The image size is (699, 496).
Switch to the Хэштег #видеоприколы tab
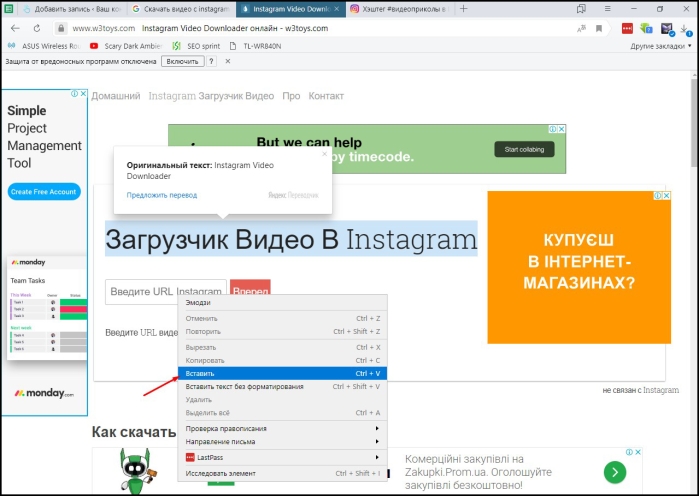[x=399, y=9]
